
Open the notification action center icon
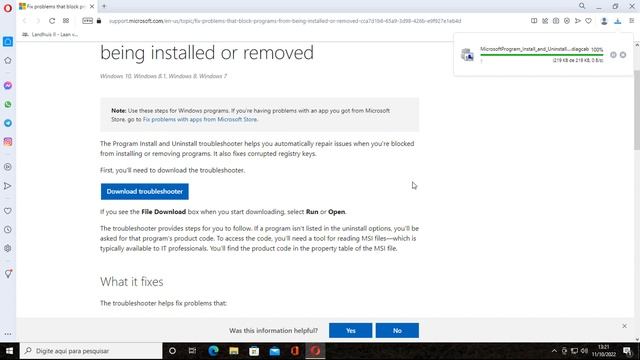[x=627, y=351]
